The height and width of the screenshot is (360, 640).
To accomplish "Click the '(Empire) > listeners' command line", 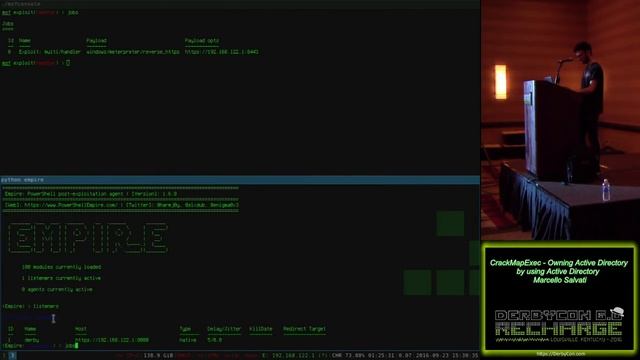I will tap(31, 306).
